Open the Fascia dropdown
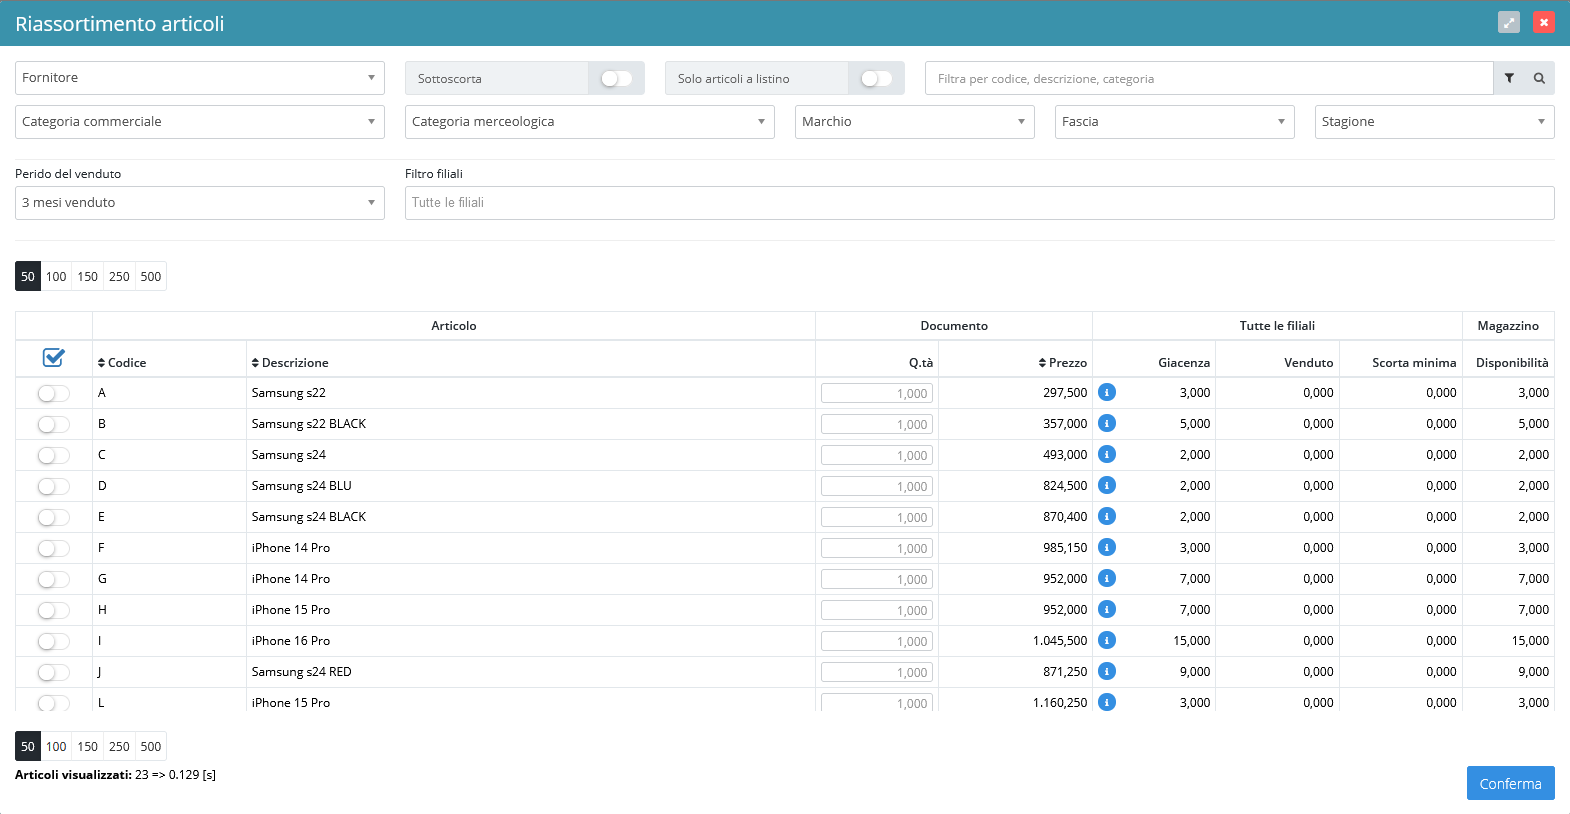Image resolution: width=1570 pixels, height=814 pixels. (1175, 122)
